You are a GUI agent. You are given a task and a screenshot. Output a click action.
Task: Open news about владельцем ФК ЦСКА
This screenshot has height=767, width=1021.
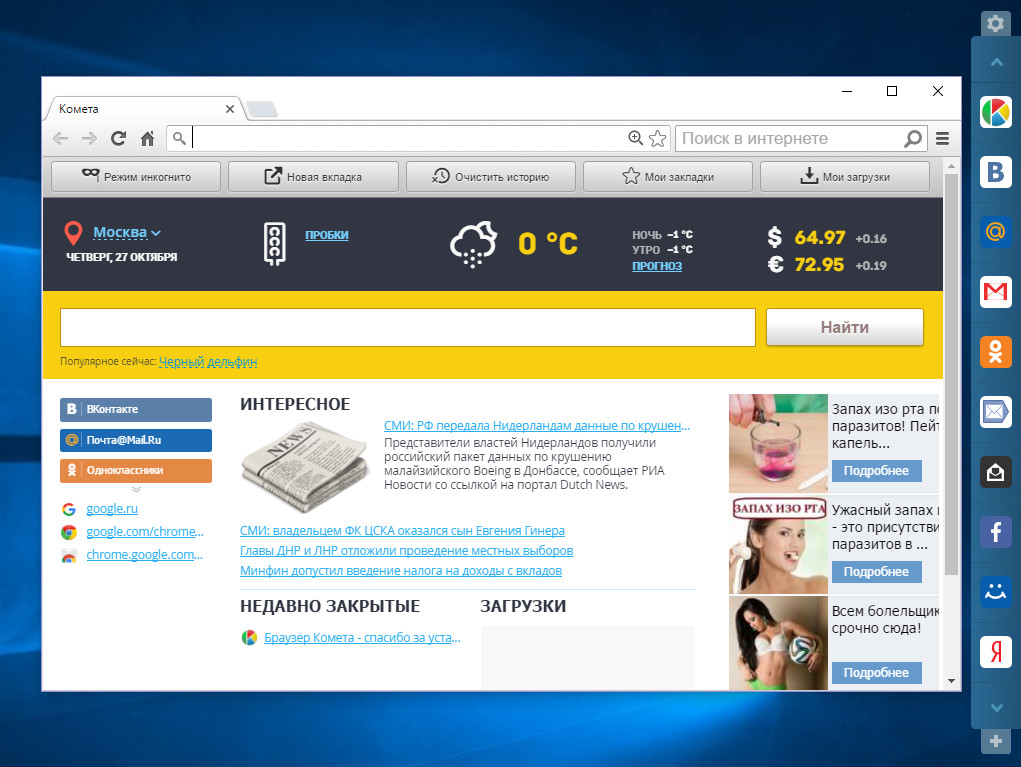[x=402, y=531]
